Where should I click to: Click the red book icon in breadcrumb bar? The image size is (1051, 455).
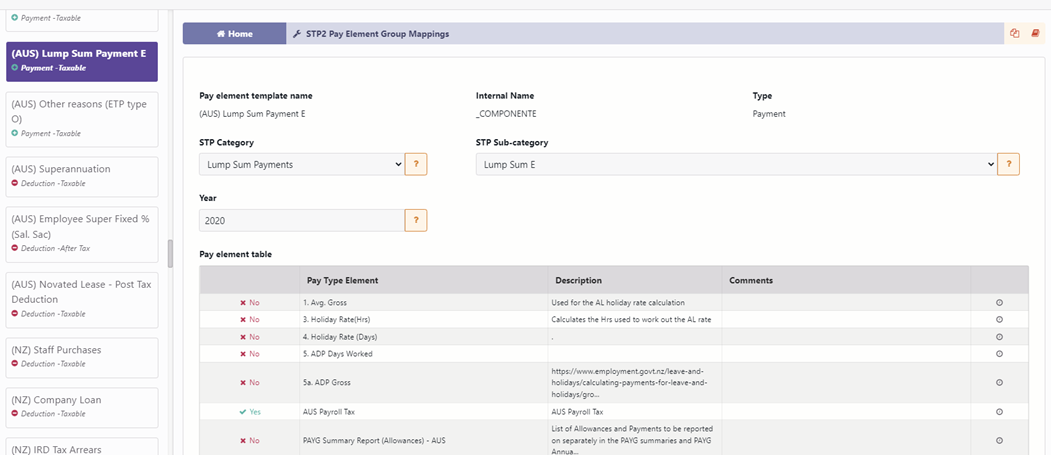[x=1035, y=34]
